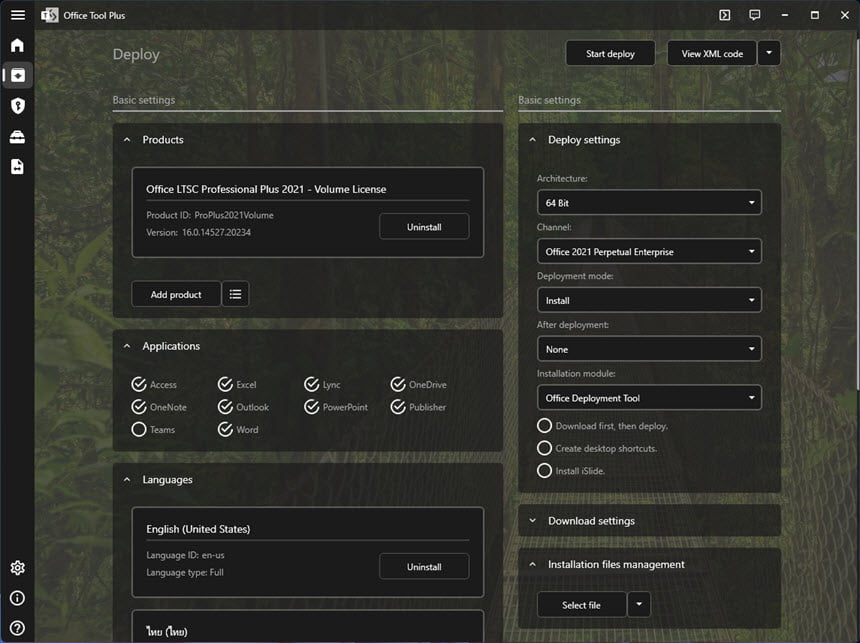
Task: Open dropdown arrow beside Select file
Action: pos(639,605)
